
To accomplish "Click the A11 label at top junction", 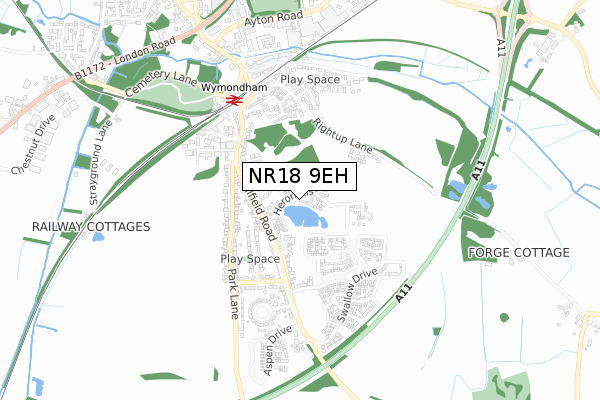I will [502, 48].
